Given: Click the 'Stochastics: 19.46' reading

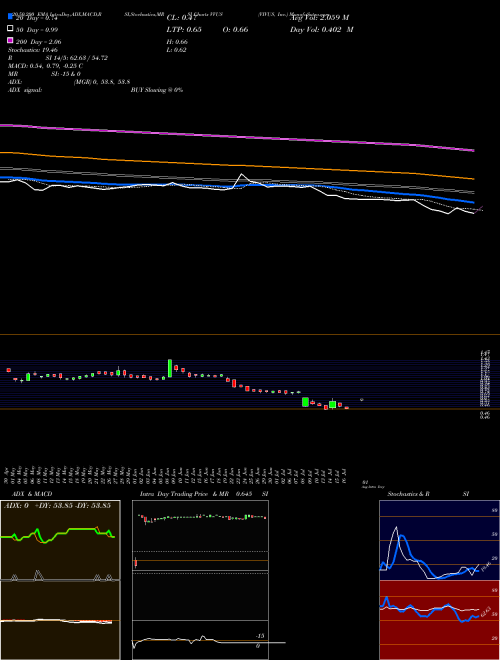Looking at the screenshot, I should [32, 50].
